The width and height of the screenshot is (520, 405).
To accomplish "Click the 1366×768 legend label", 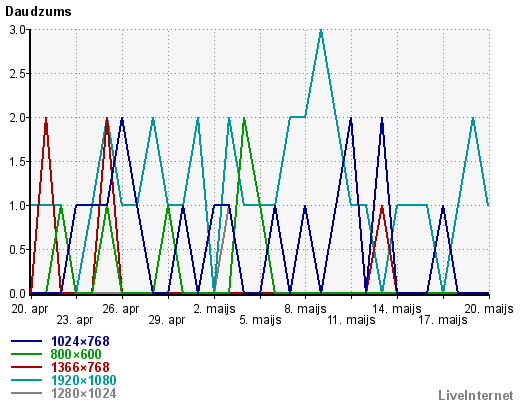I will click(x=80, y=367).
